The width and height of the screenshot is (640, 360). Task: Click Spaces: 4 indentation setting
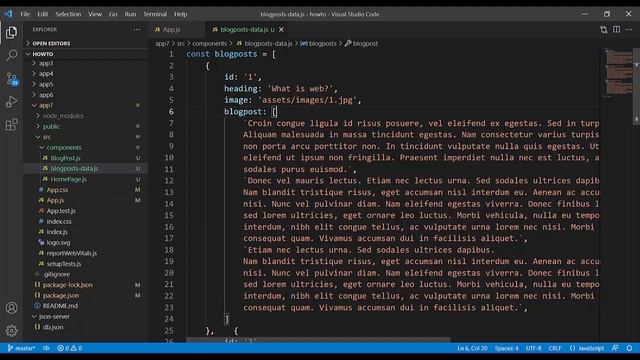point(507,348)
